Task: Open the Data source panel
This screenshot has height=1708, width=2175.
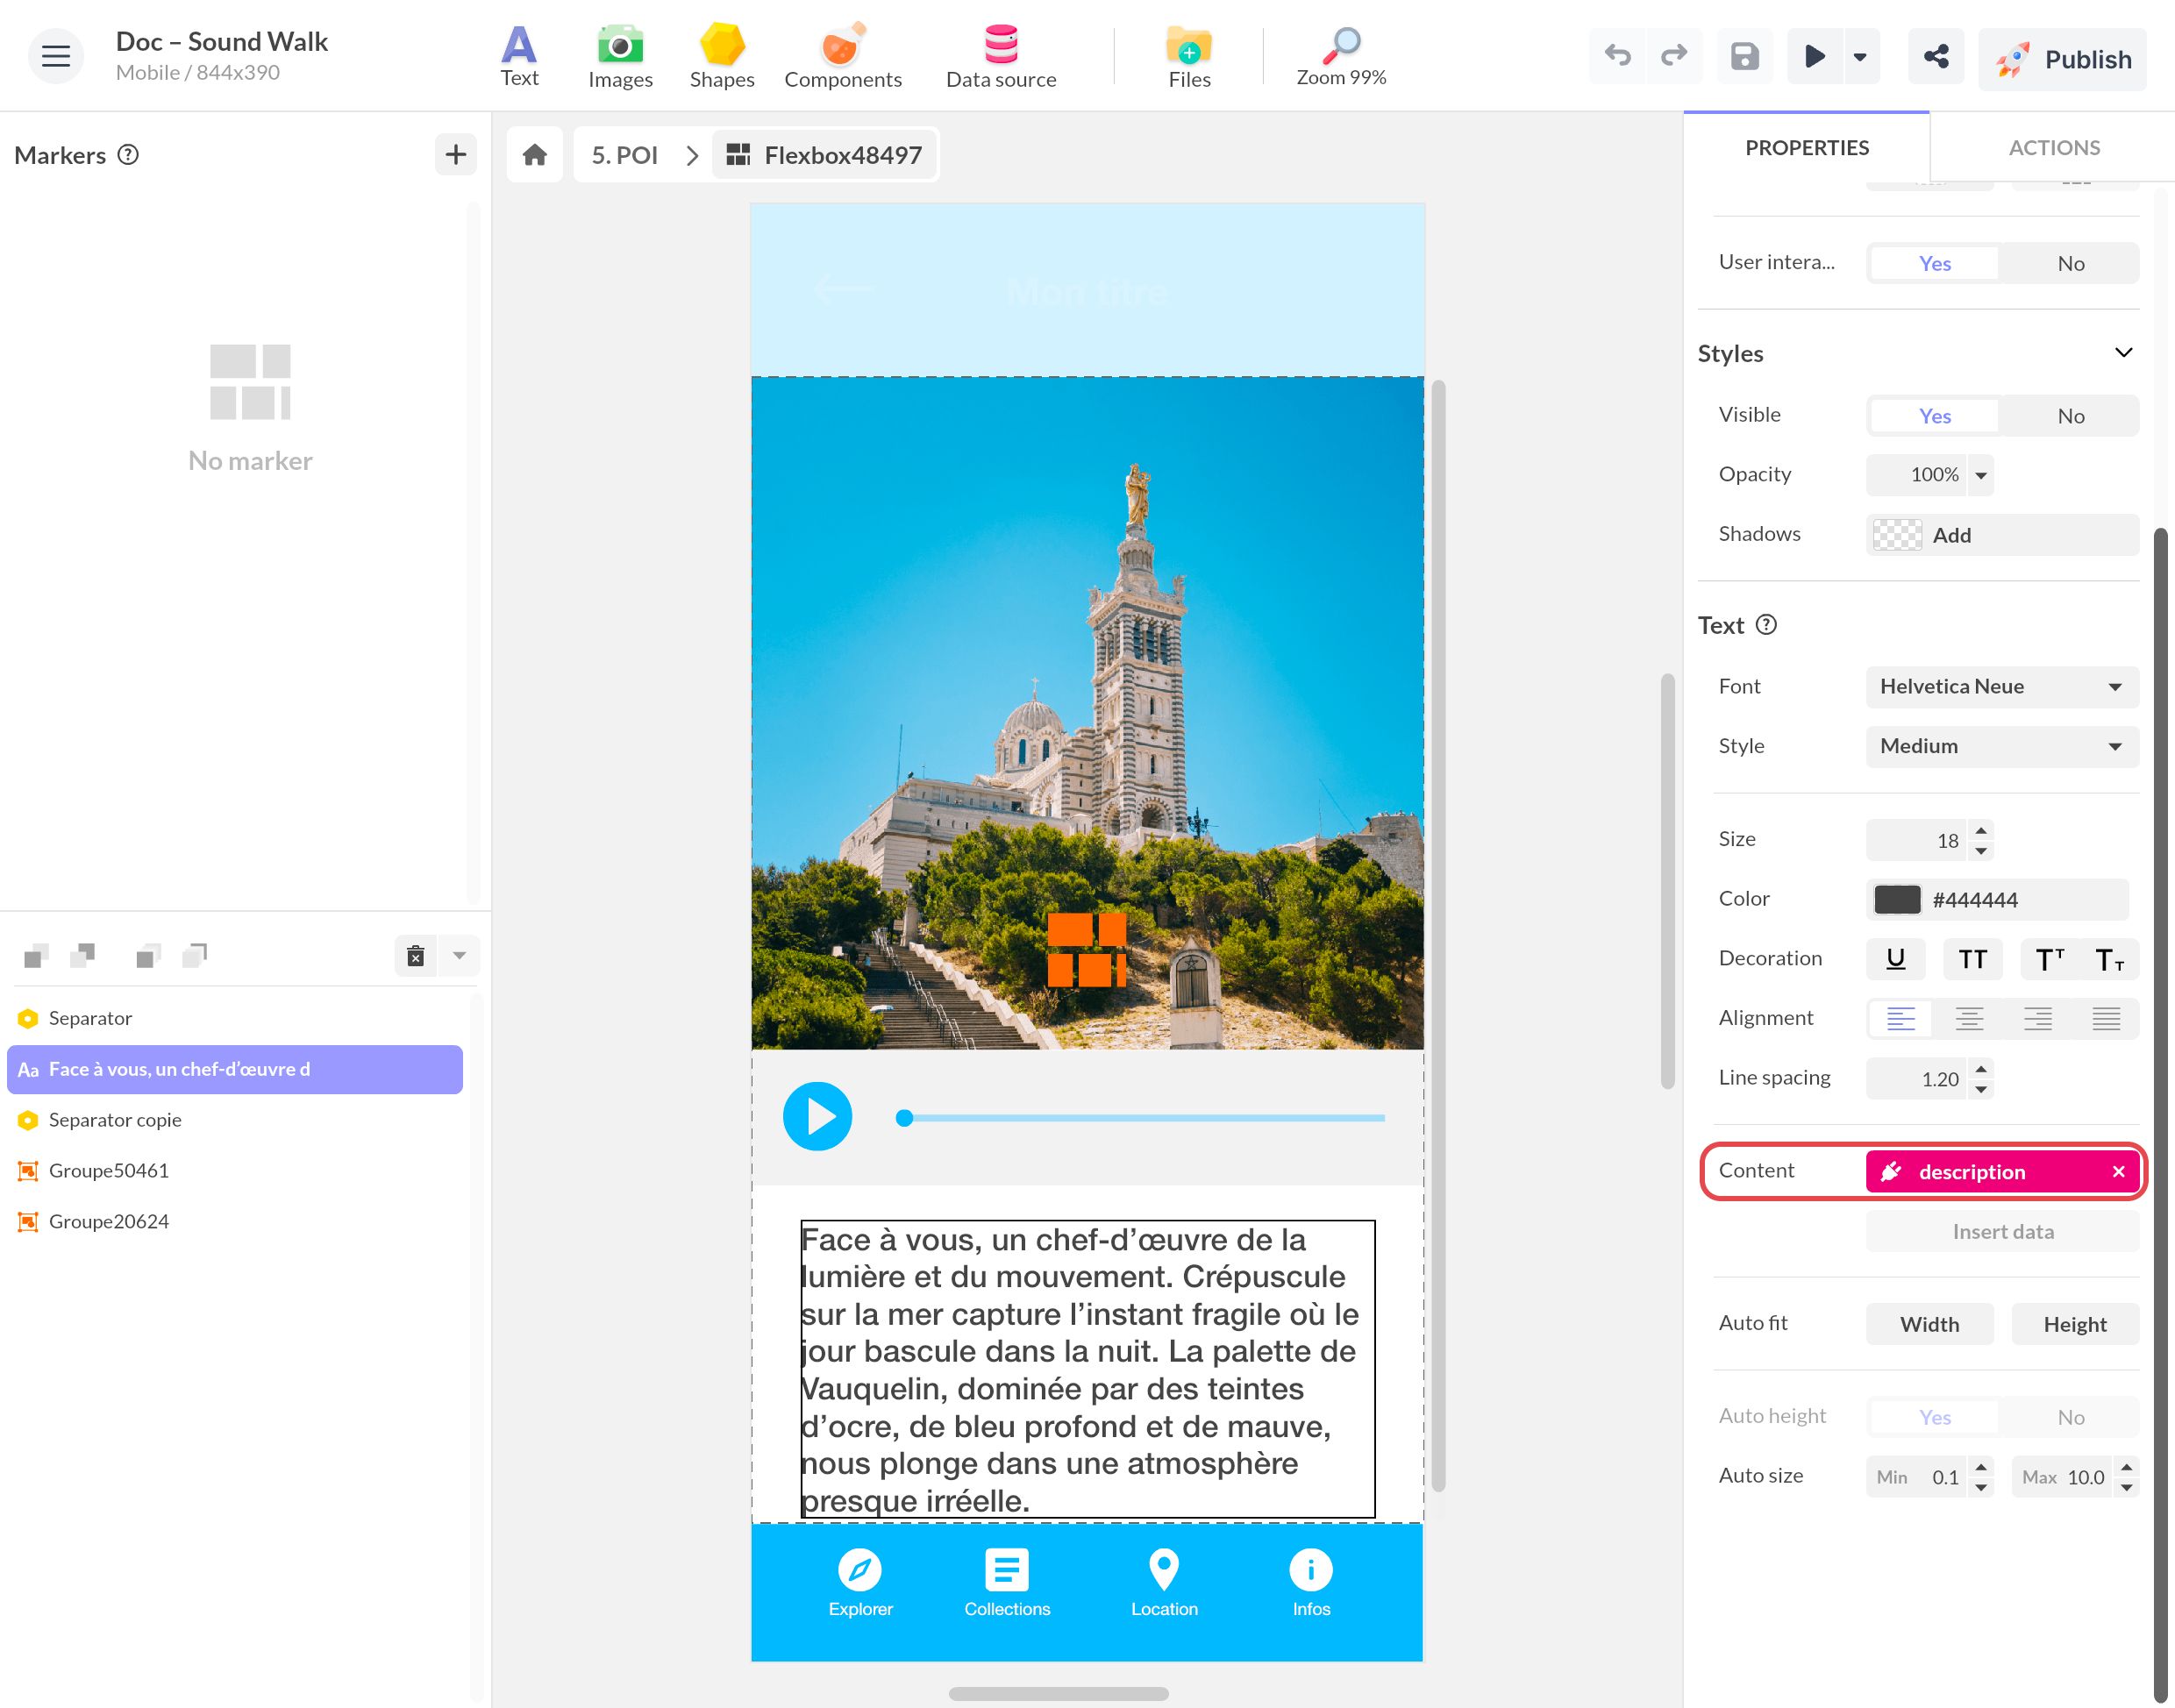Action: [x=1001, y=56]
